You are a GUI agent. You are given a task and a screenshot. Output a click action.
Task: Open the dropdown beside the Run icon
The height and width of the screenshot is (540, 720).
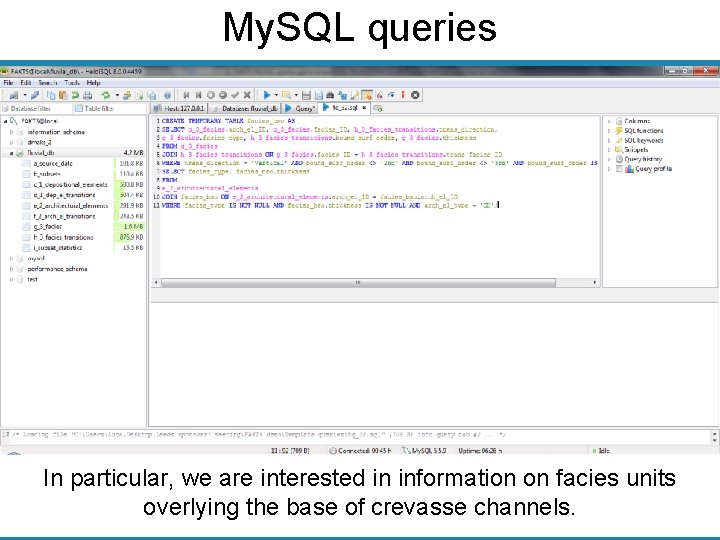[x=276, y=95]
